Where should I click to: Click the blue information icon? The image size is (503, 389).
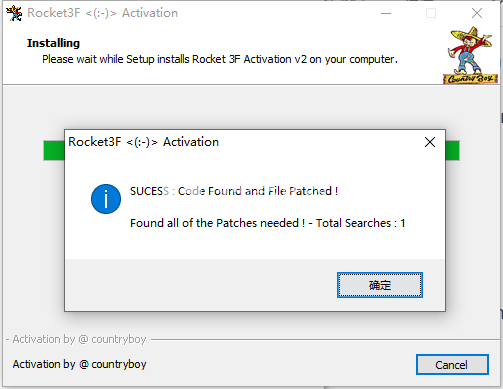click(x=106, y=199)
